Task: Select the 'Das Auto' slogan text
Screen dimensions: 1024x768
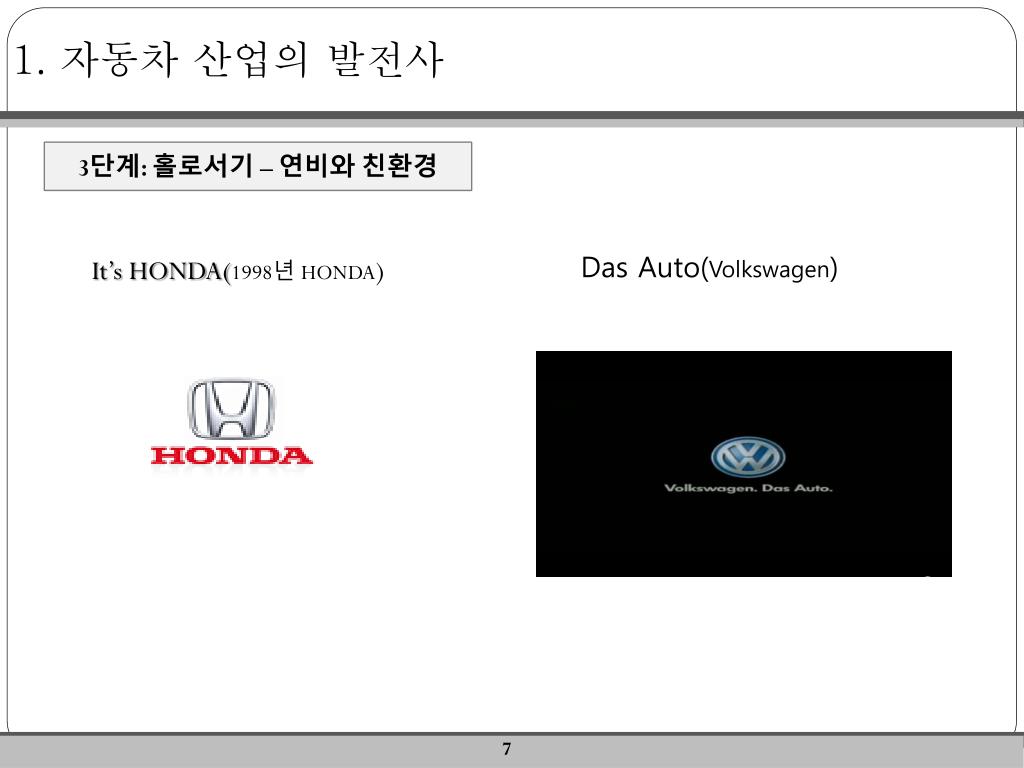Action: pos(640,267)
